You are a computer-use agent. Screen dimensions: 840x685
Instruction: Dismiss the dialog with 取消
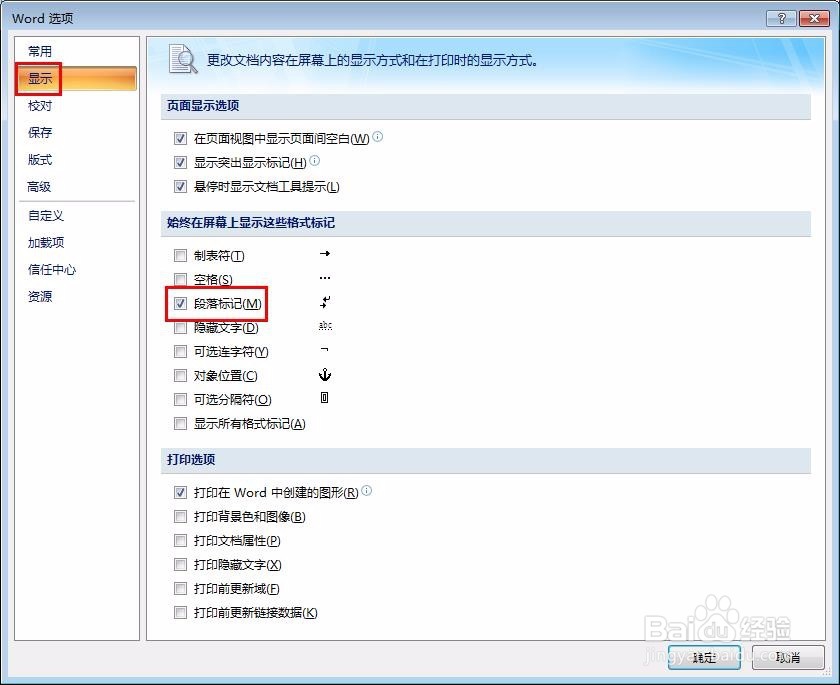789,658
